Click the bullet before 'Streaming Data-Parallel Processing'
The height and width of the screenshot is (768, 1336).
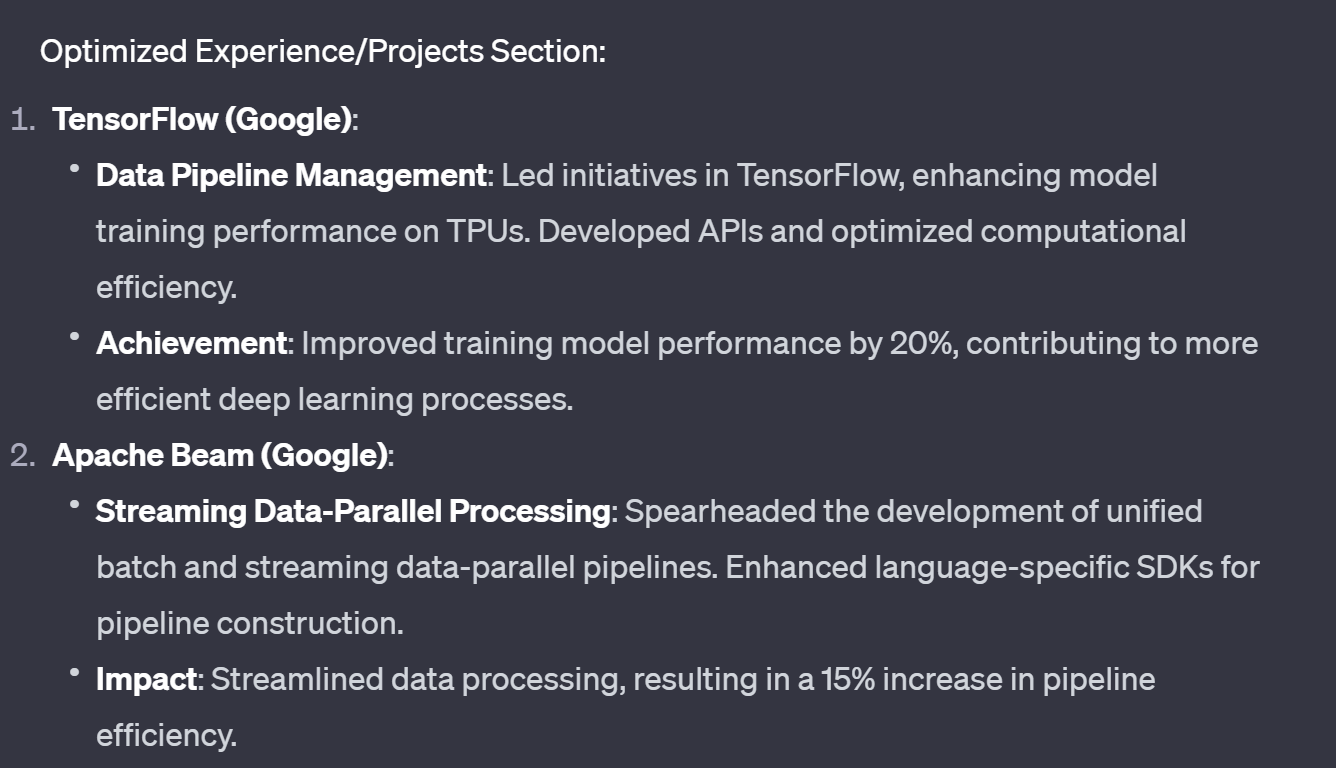pos(75,508)
